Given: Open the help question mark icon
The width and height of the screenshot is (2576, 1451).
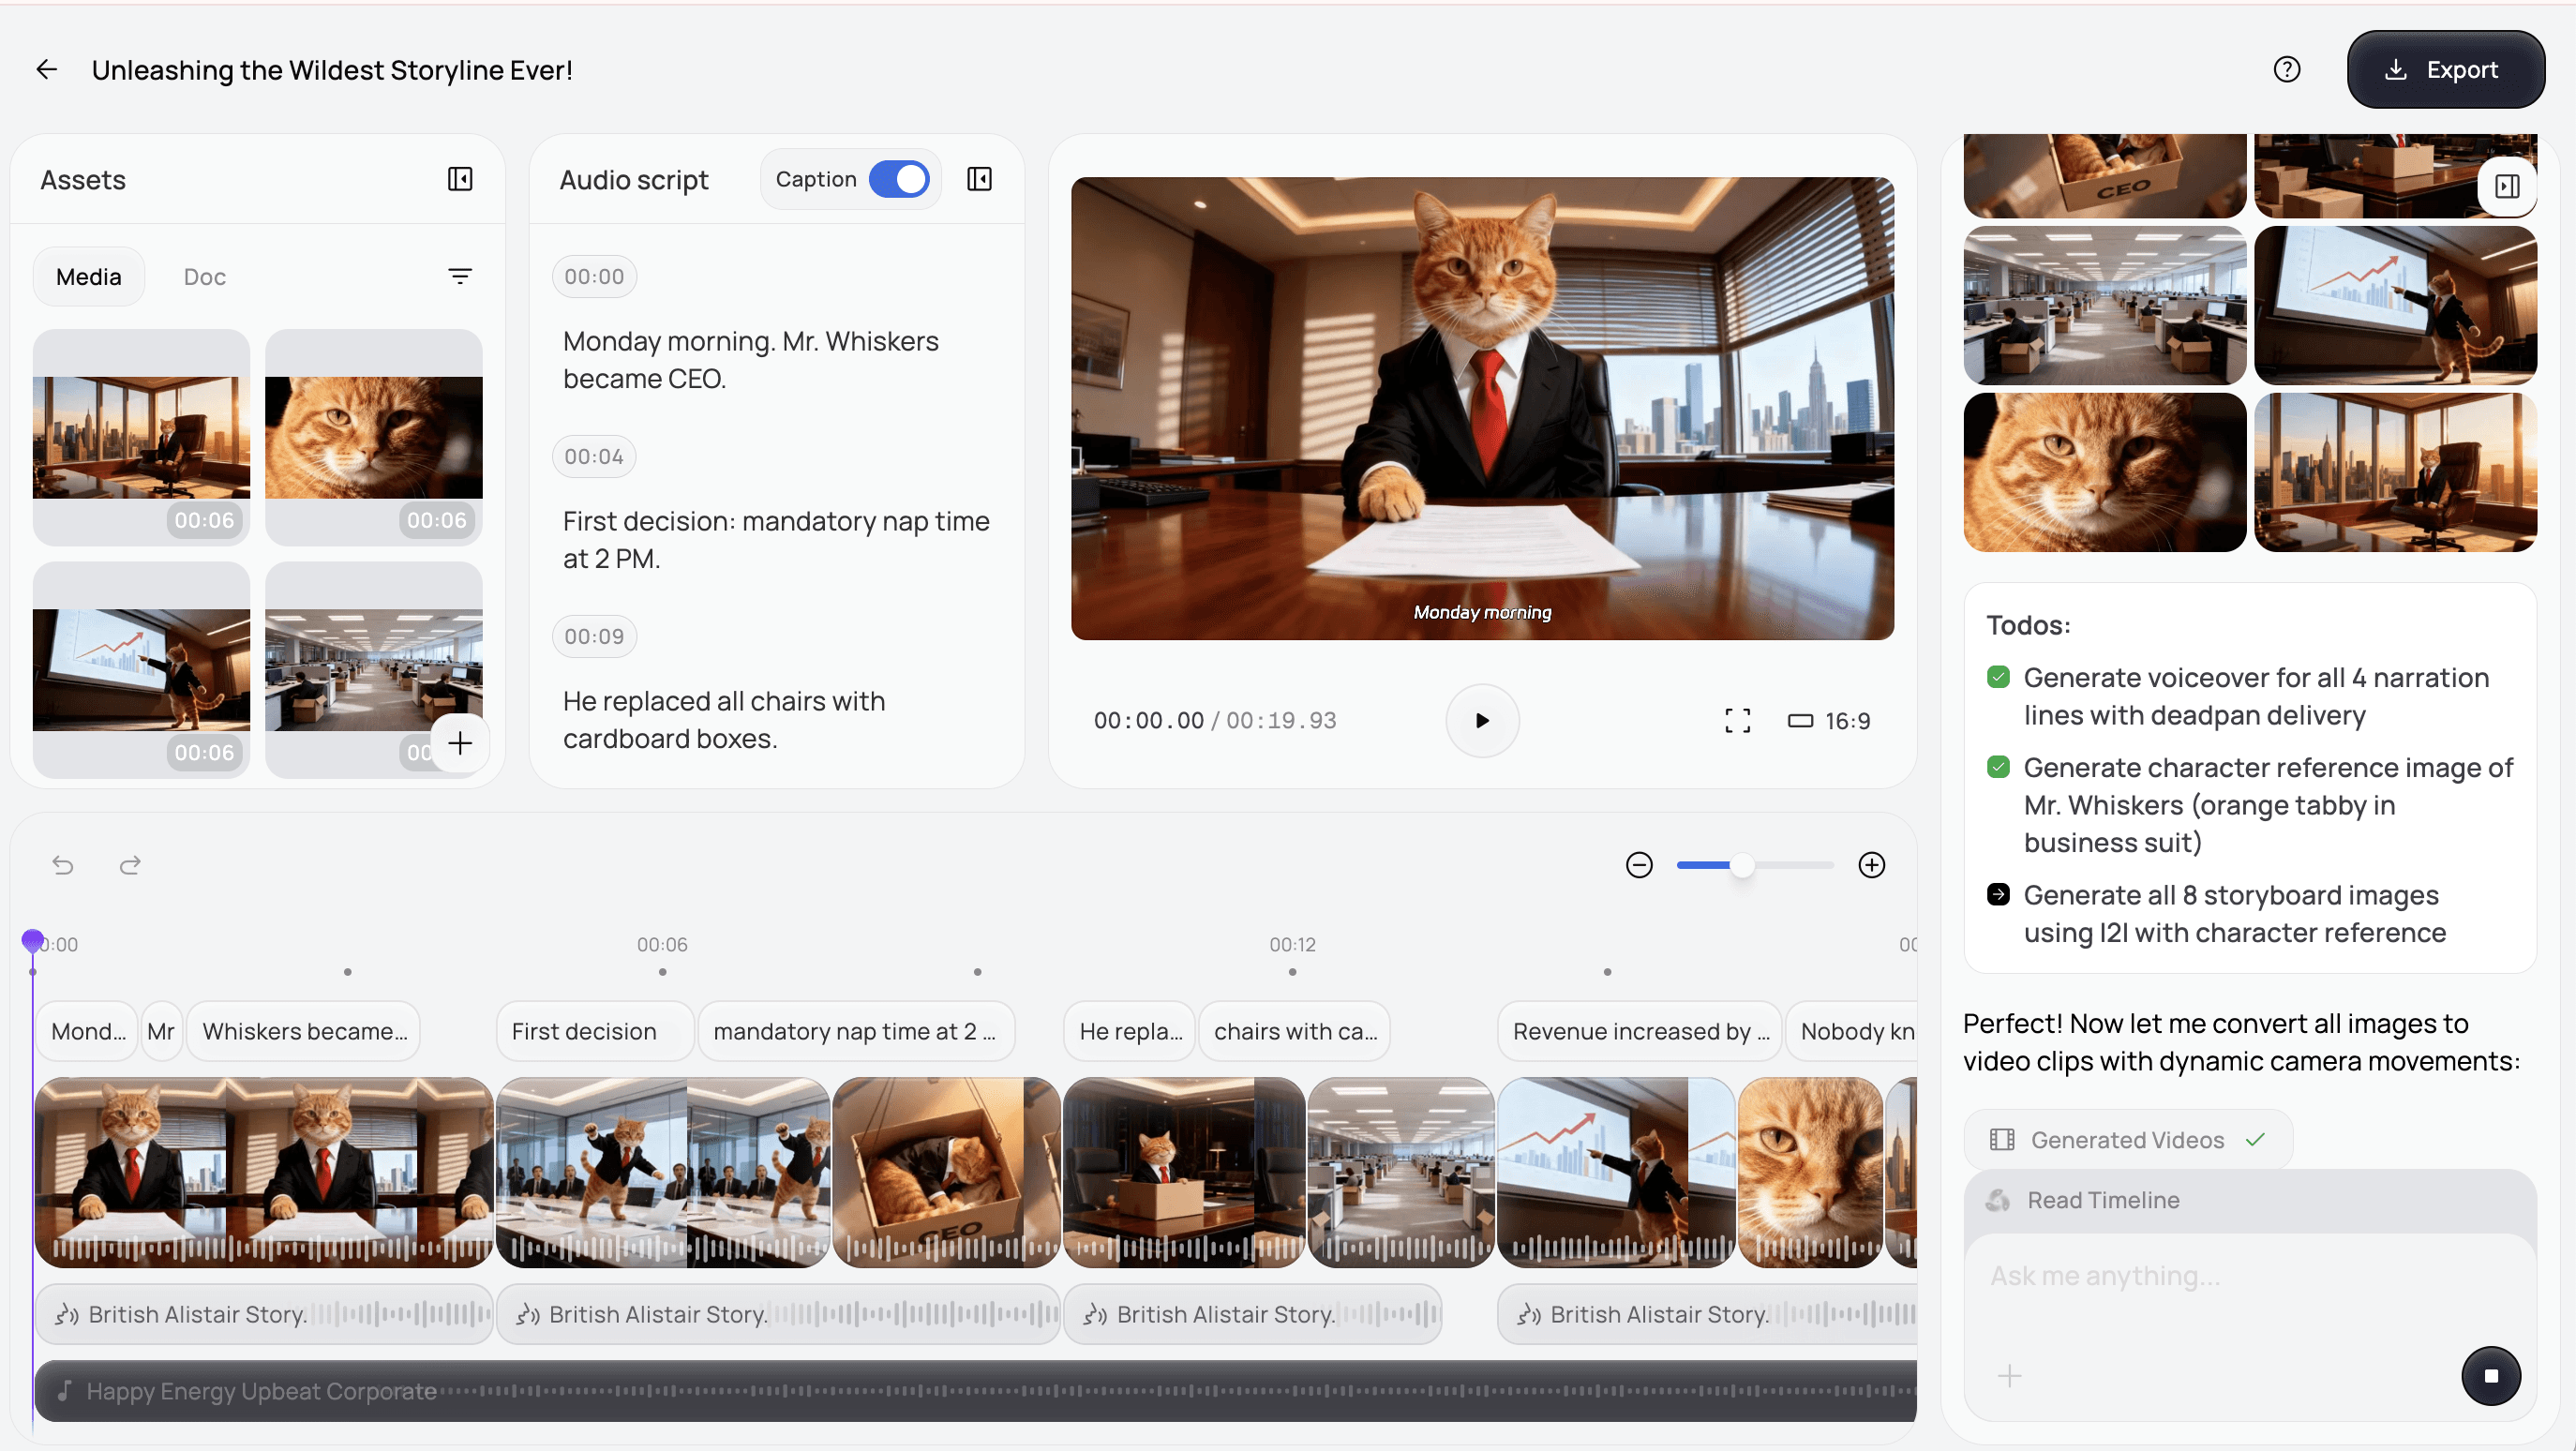Looking at the screenshot, I should (2286, 69).
